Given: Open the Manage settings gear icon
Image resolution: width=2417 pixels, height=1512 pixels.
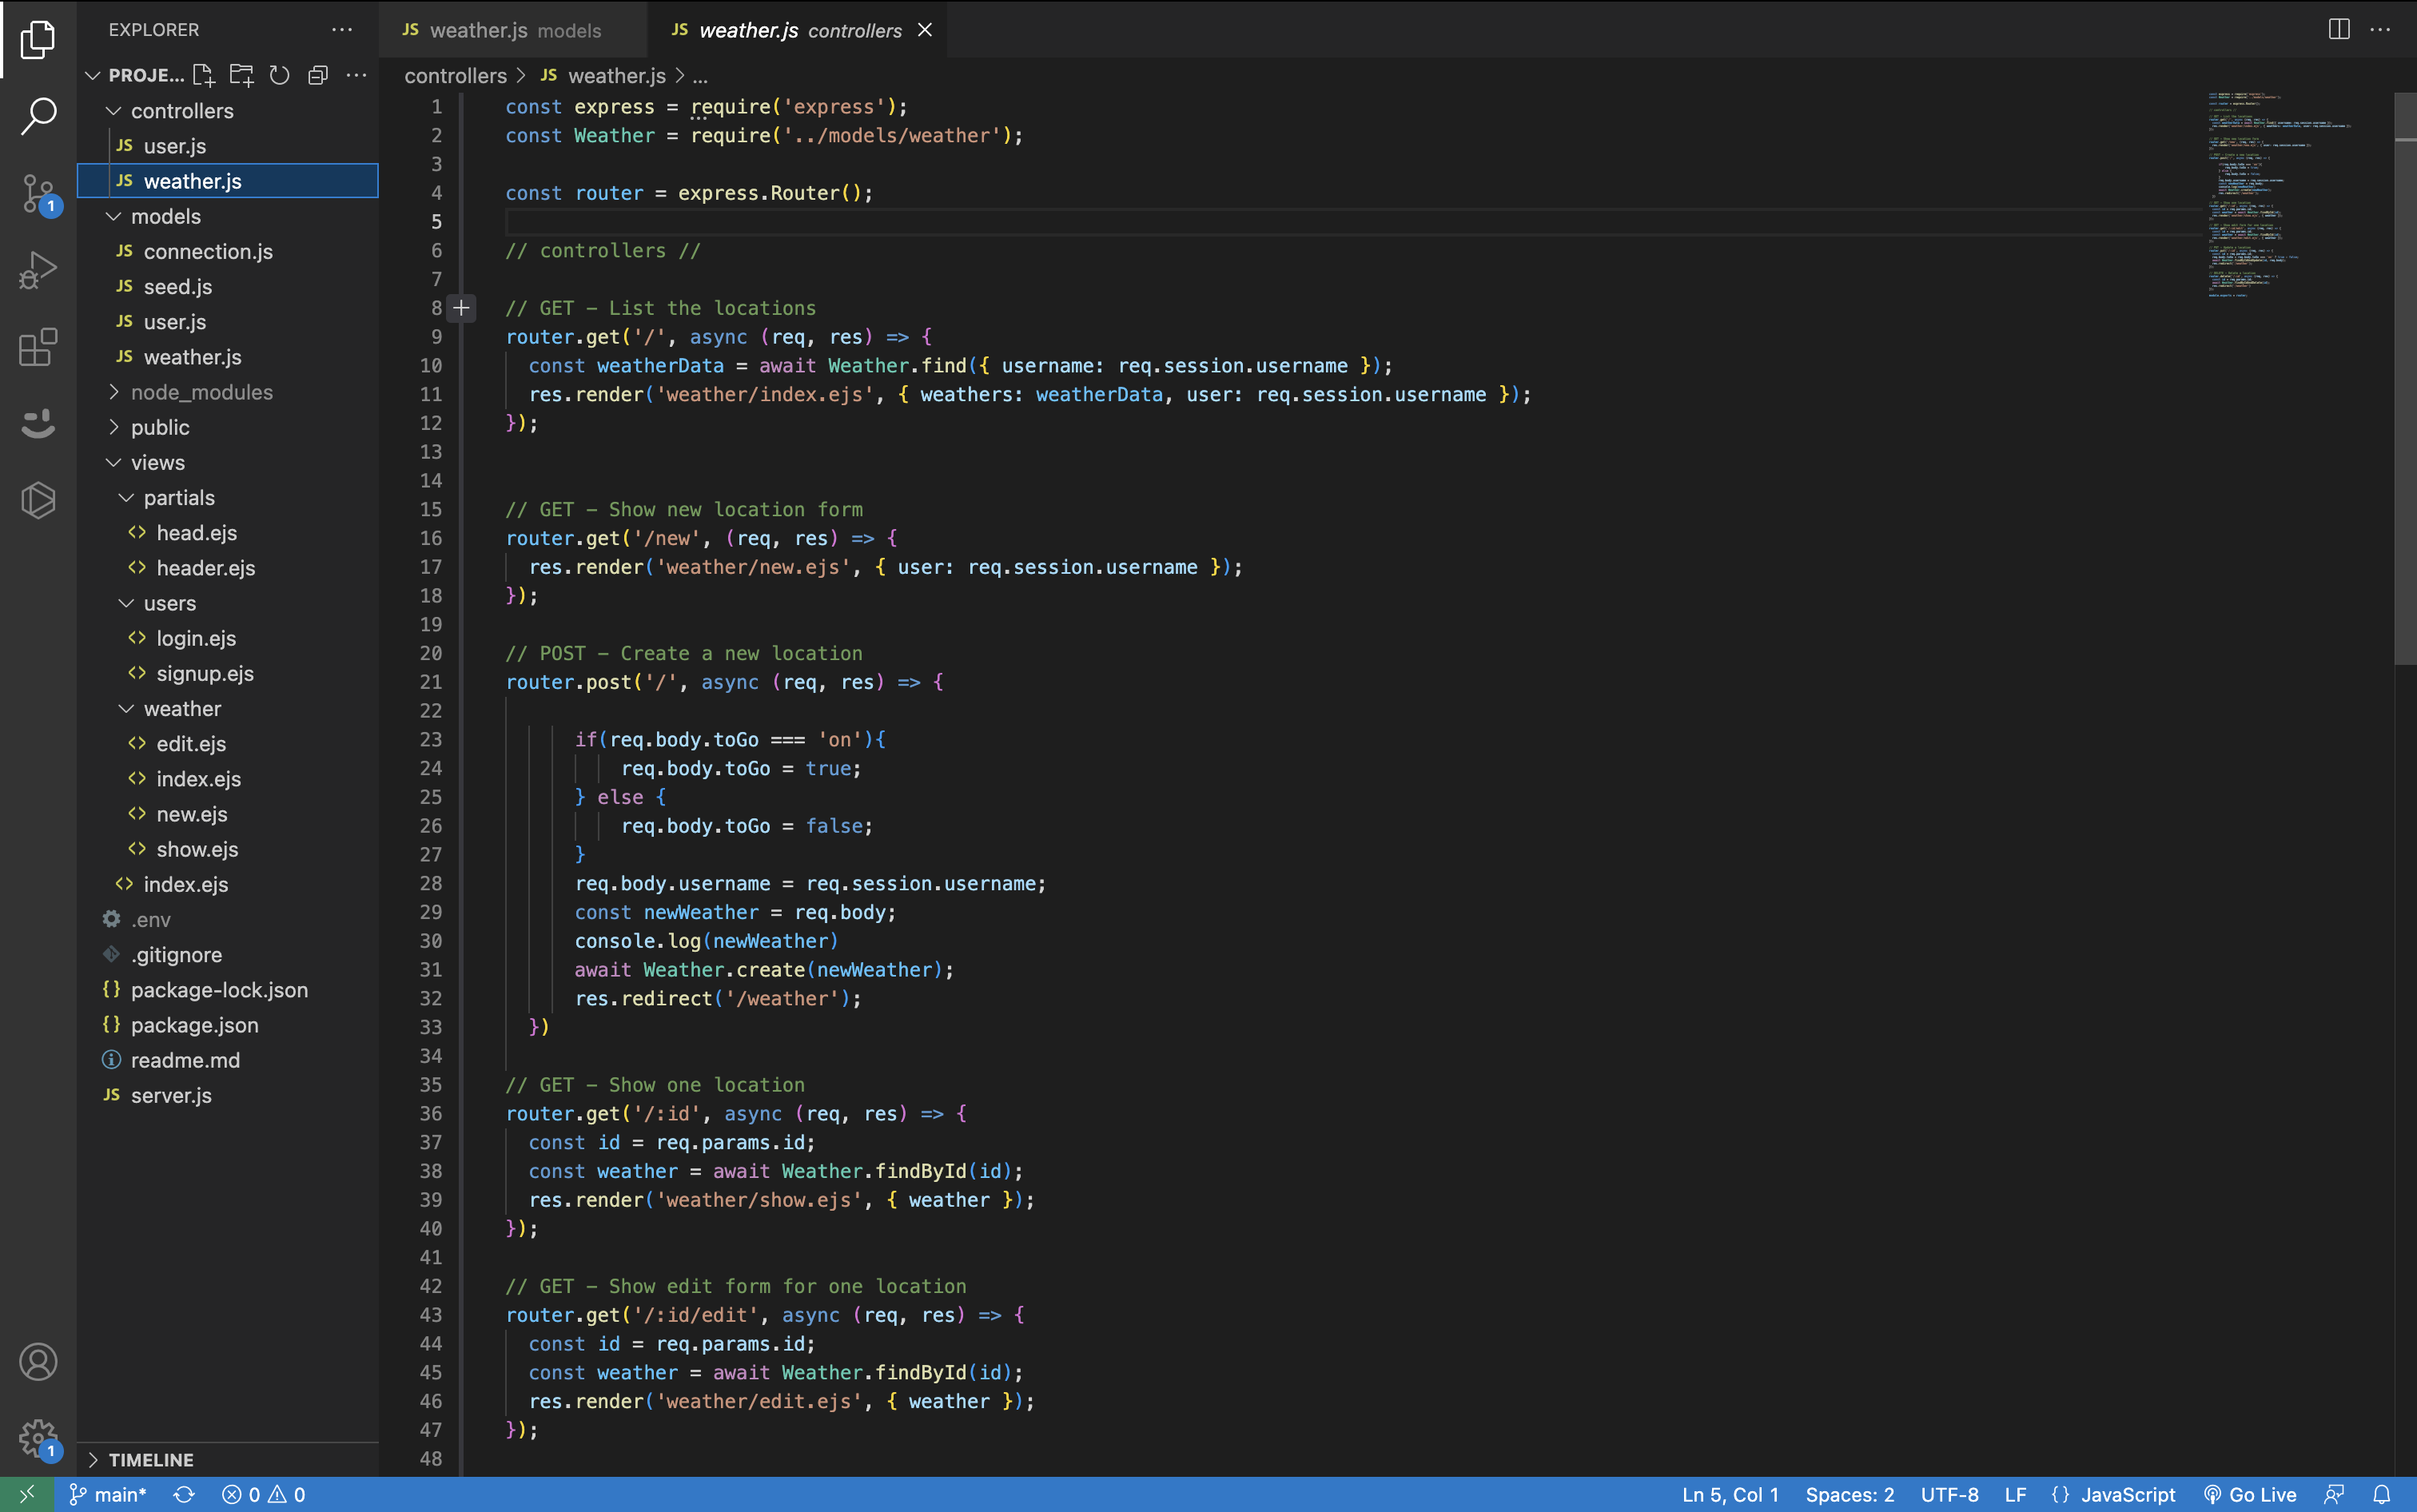Looking at the screenshot, I should [x=38, y=1438].
